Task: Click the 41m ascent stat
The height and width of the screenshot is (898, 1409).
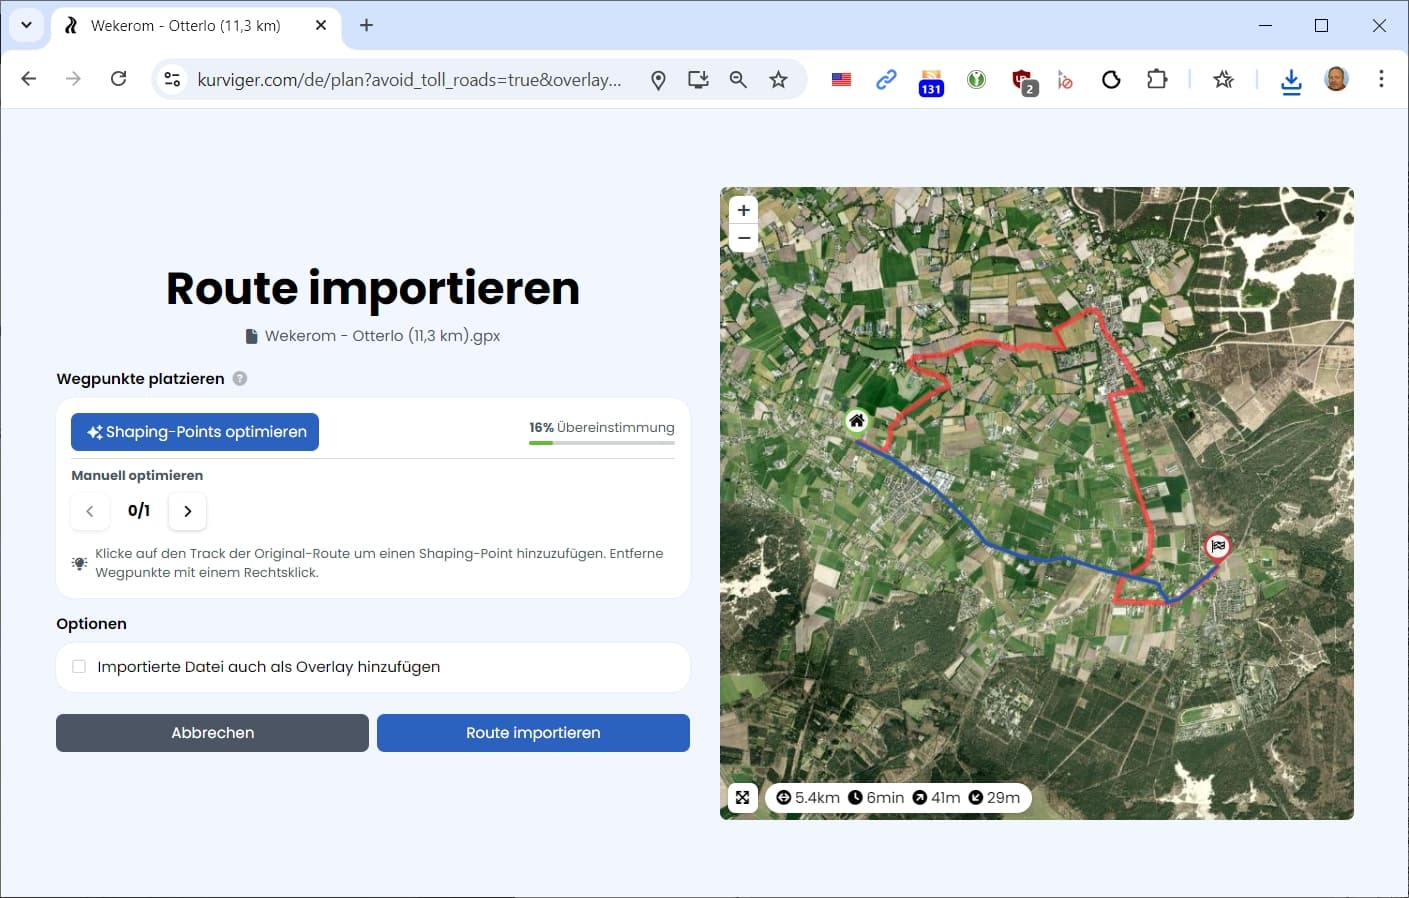Action: (x=936, y=797)
